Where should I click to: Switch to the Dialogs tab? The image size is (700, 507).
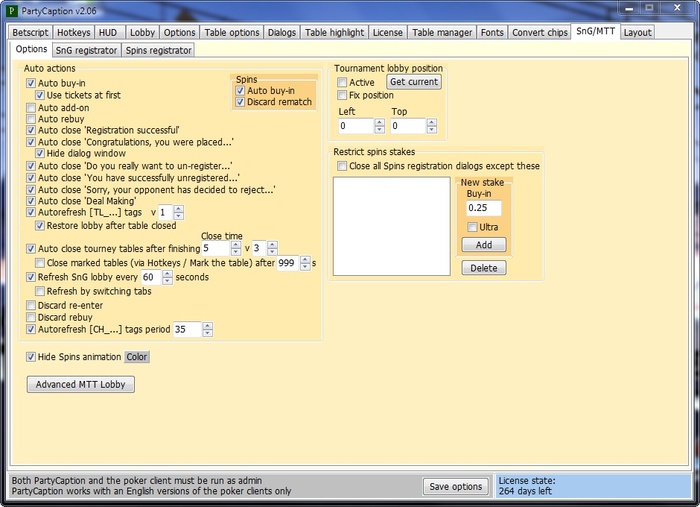282,33
